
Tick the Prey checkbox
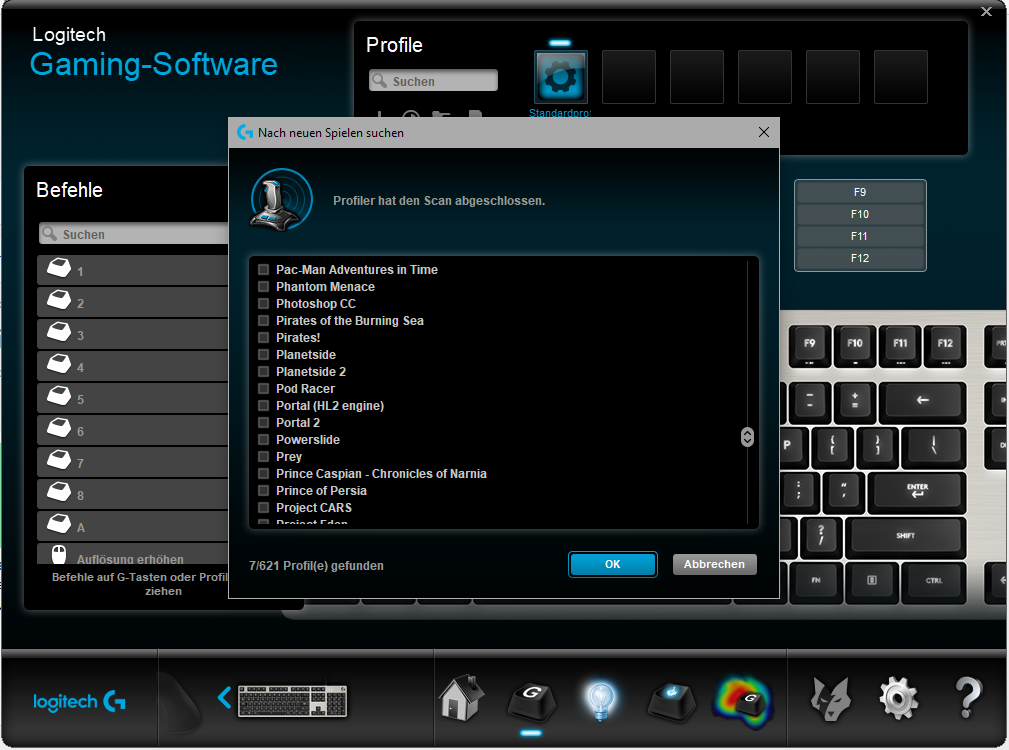tap(263, 457)
